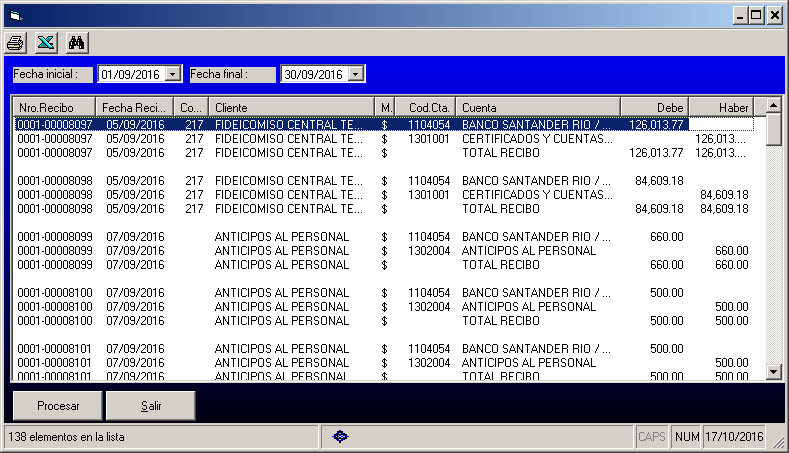The height and width of the screenshot is (453, 789).
Task: Click the scrollbar up arrow in the list
Action: click(773, 105)
